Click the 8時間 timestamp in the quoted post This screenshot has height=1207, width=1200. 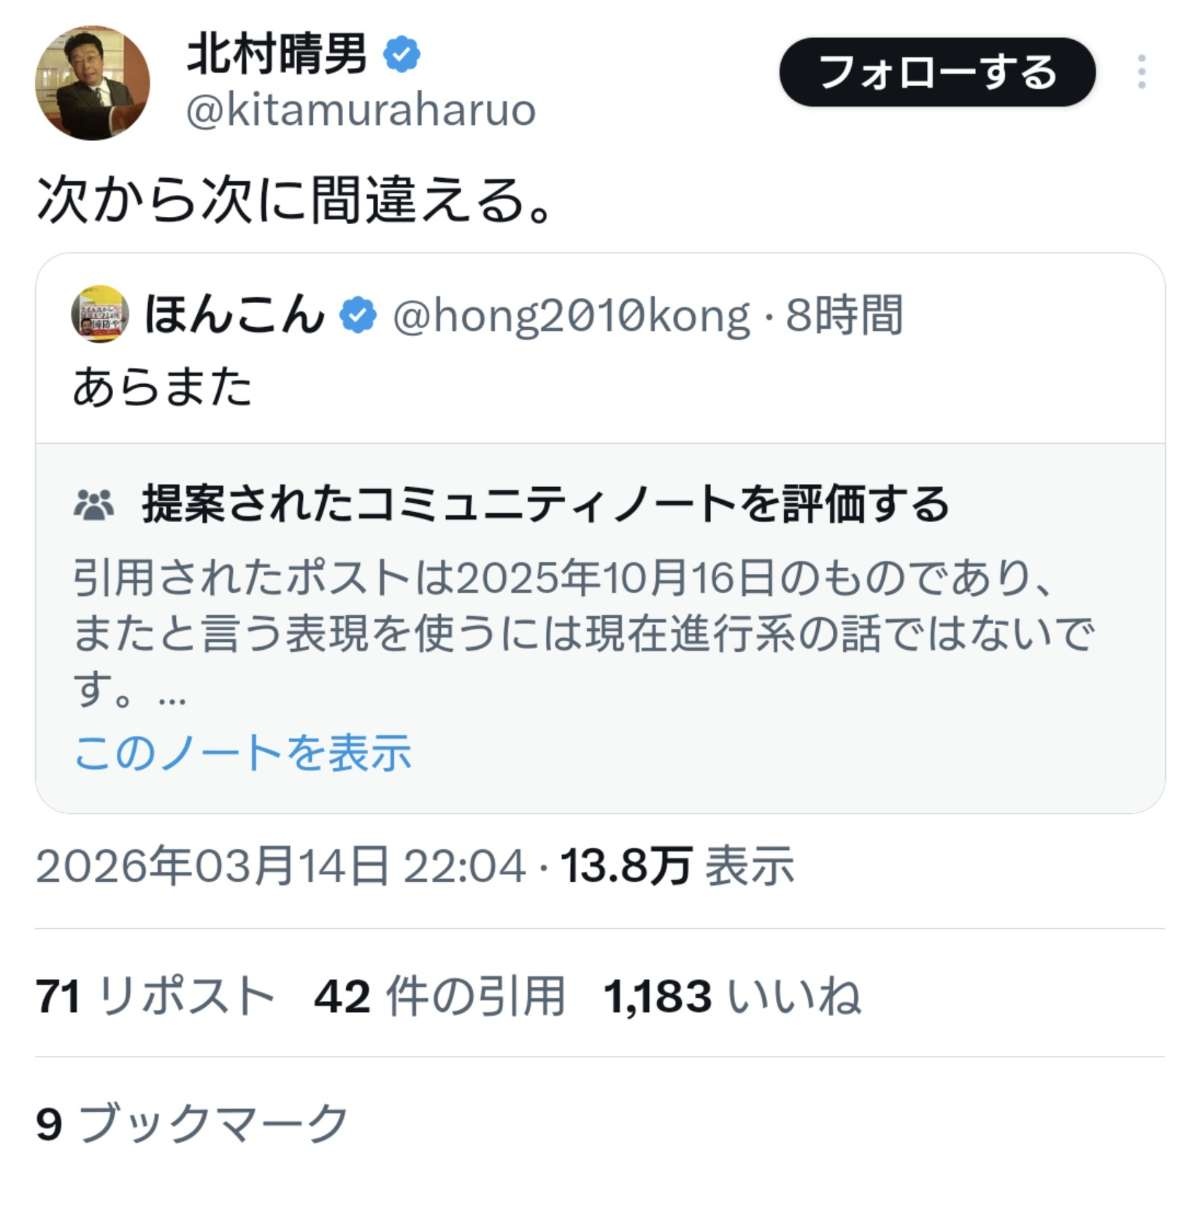click(844, 316)
